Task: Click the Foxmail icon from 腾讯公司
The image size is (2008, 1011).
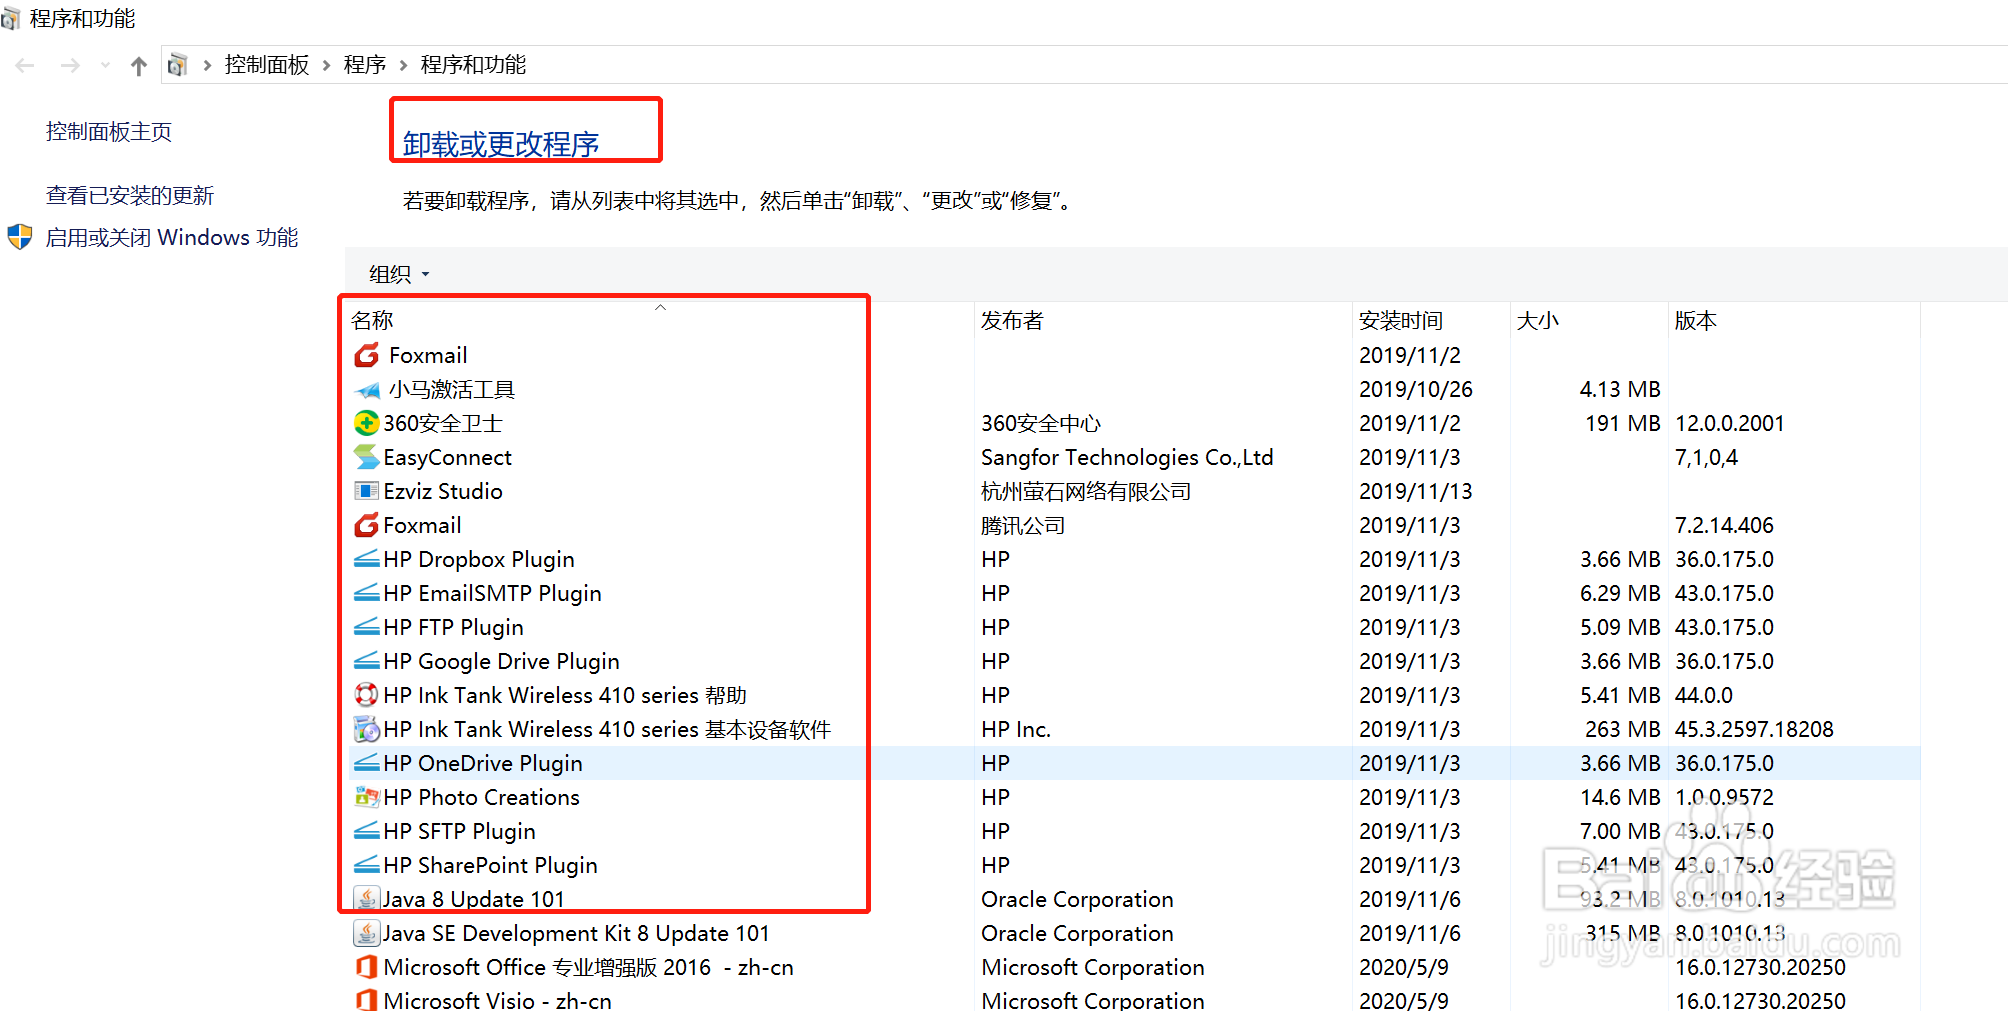Action: point(366,525)
